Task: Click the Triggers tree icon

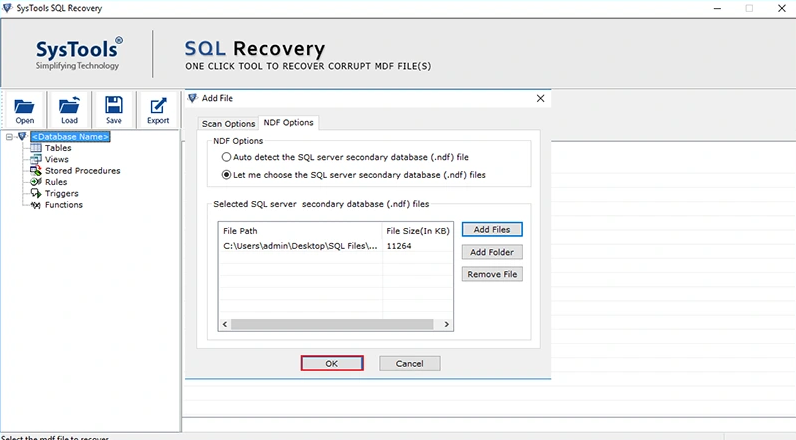Action: tap(36, 193)
